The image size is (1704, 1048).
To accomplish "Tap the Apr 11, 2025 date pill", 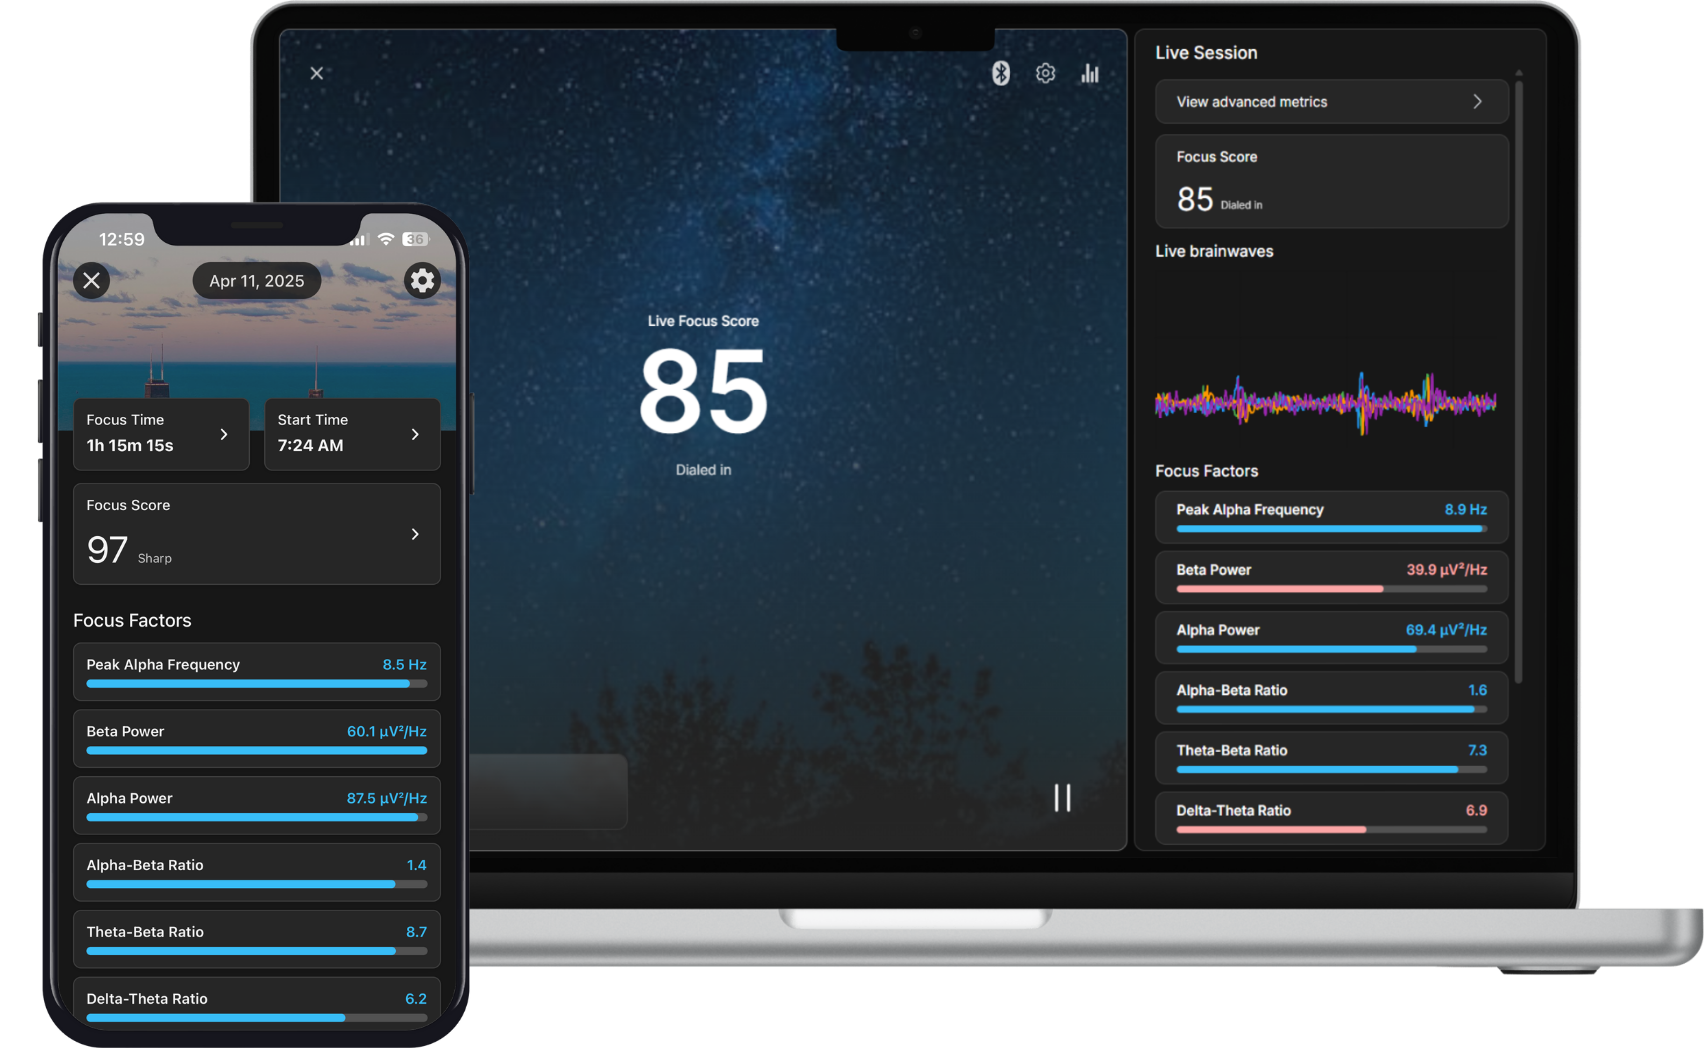I will pyautogui.click(x=256, y=281).
